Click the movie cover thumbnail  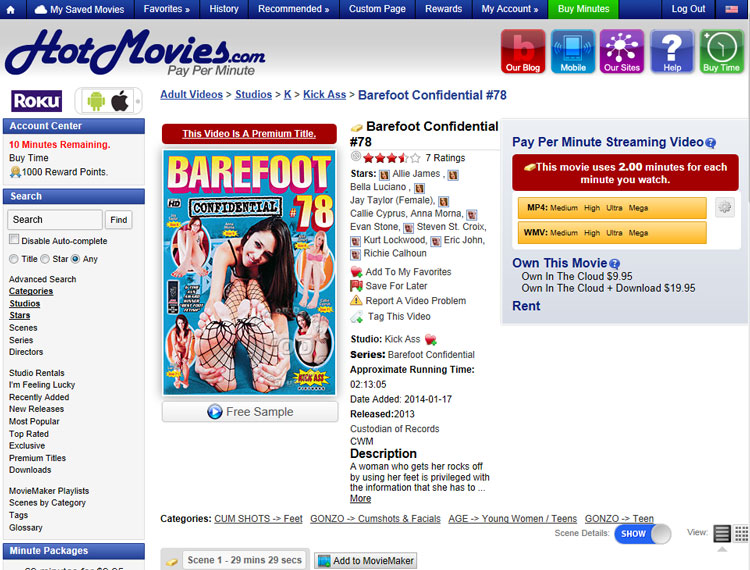[x=249, y=273]
